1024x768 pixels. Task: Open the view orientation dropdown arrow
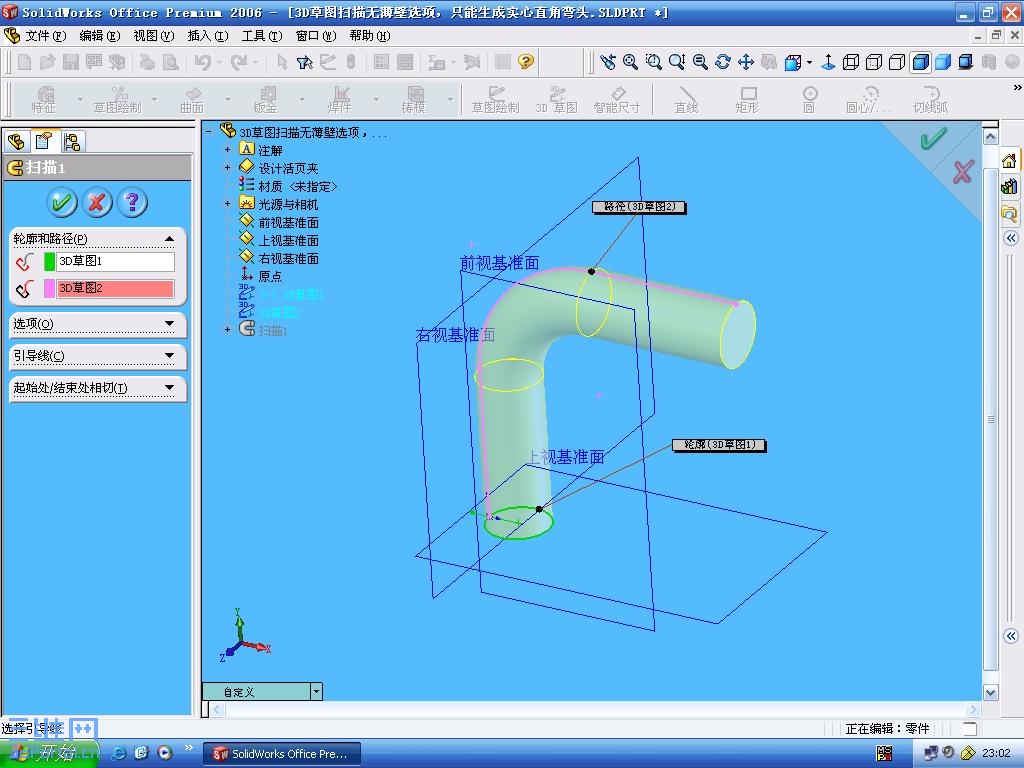pos(809,63)
